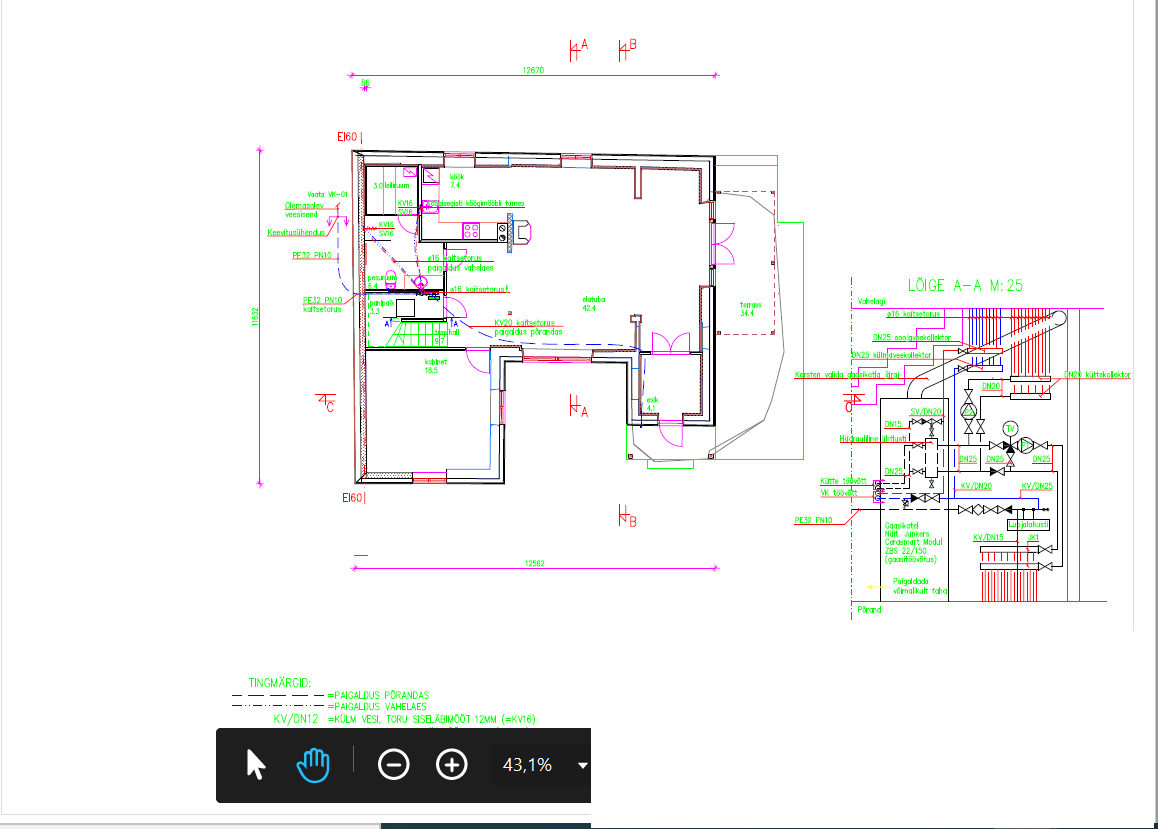Click the 43,1% zoom level field

tap(527, 765)
